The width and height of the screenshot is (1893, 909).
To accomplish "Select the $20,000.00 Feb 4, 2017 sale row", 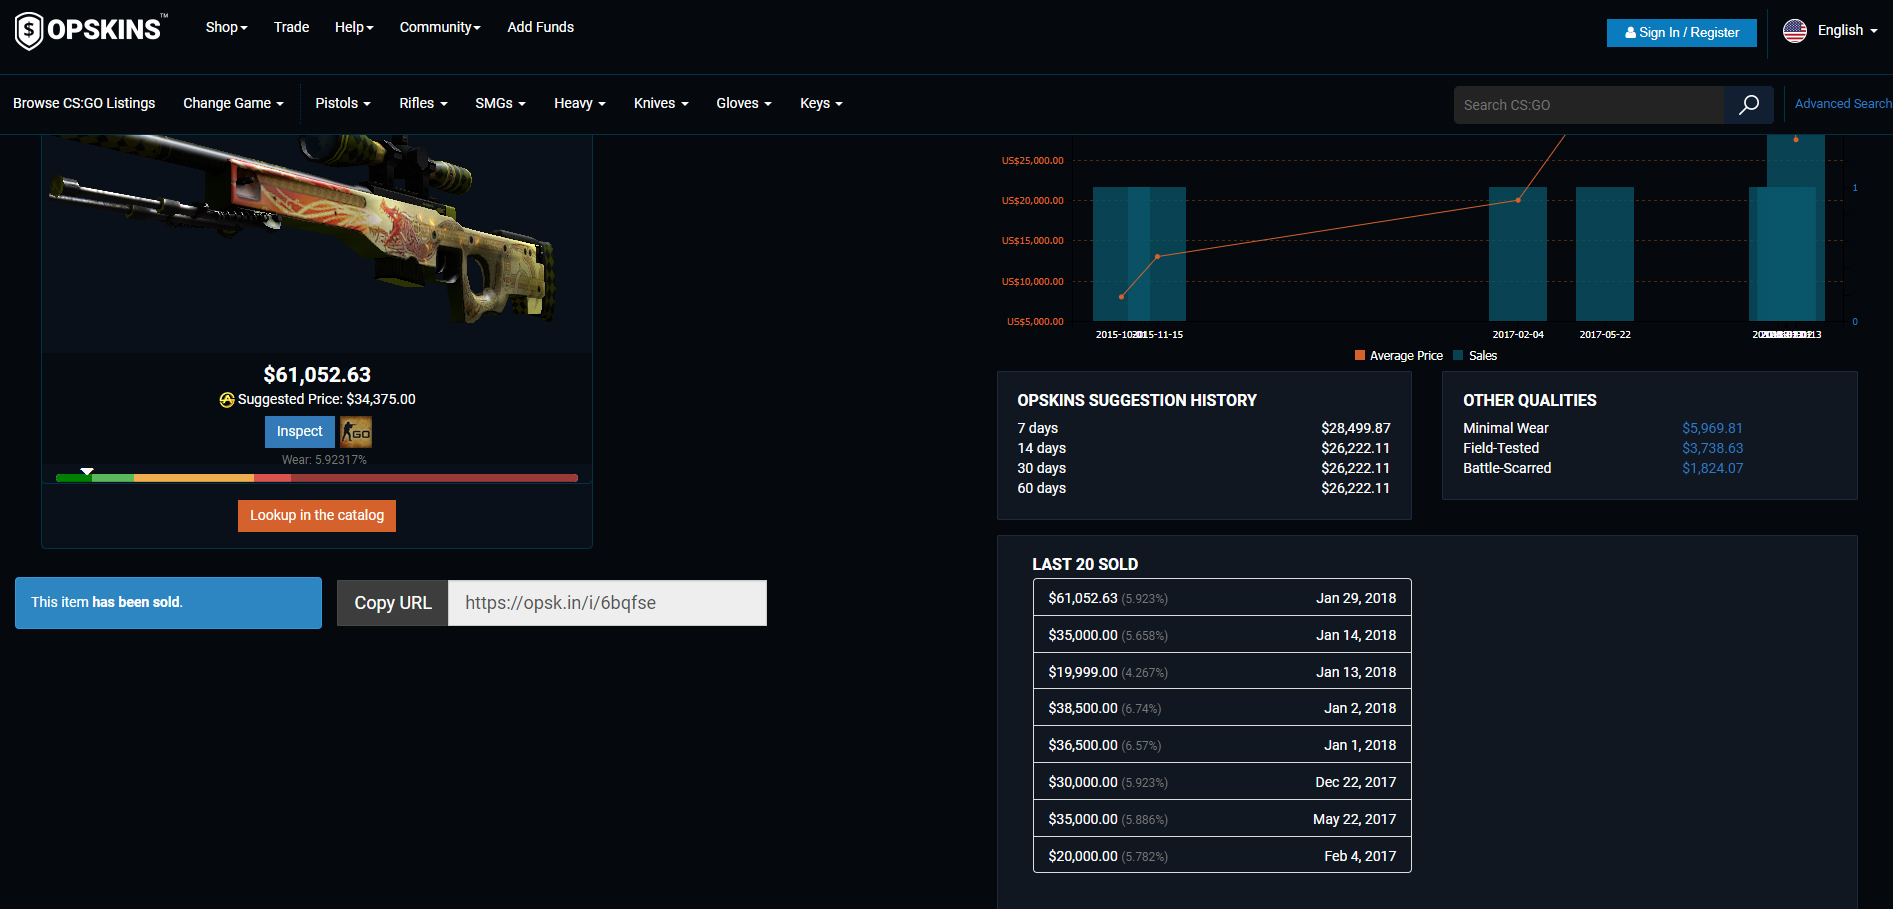I will [1222, 856].
